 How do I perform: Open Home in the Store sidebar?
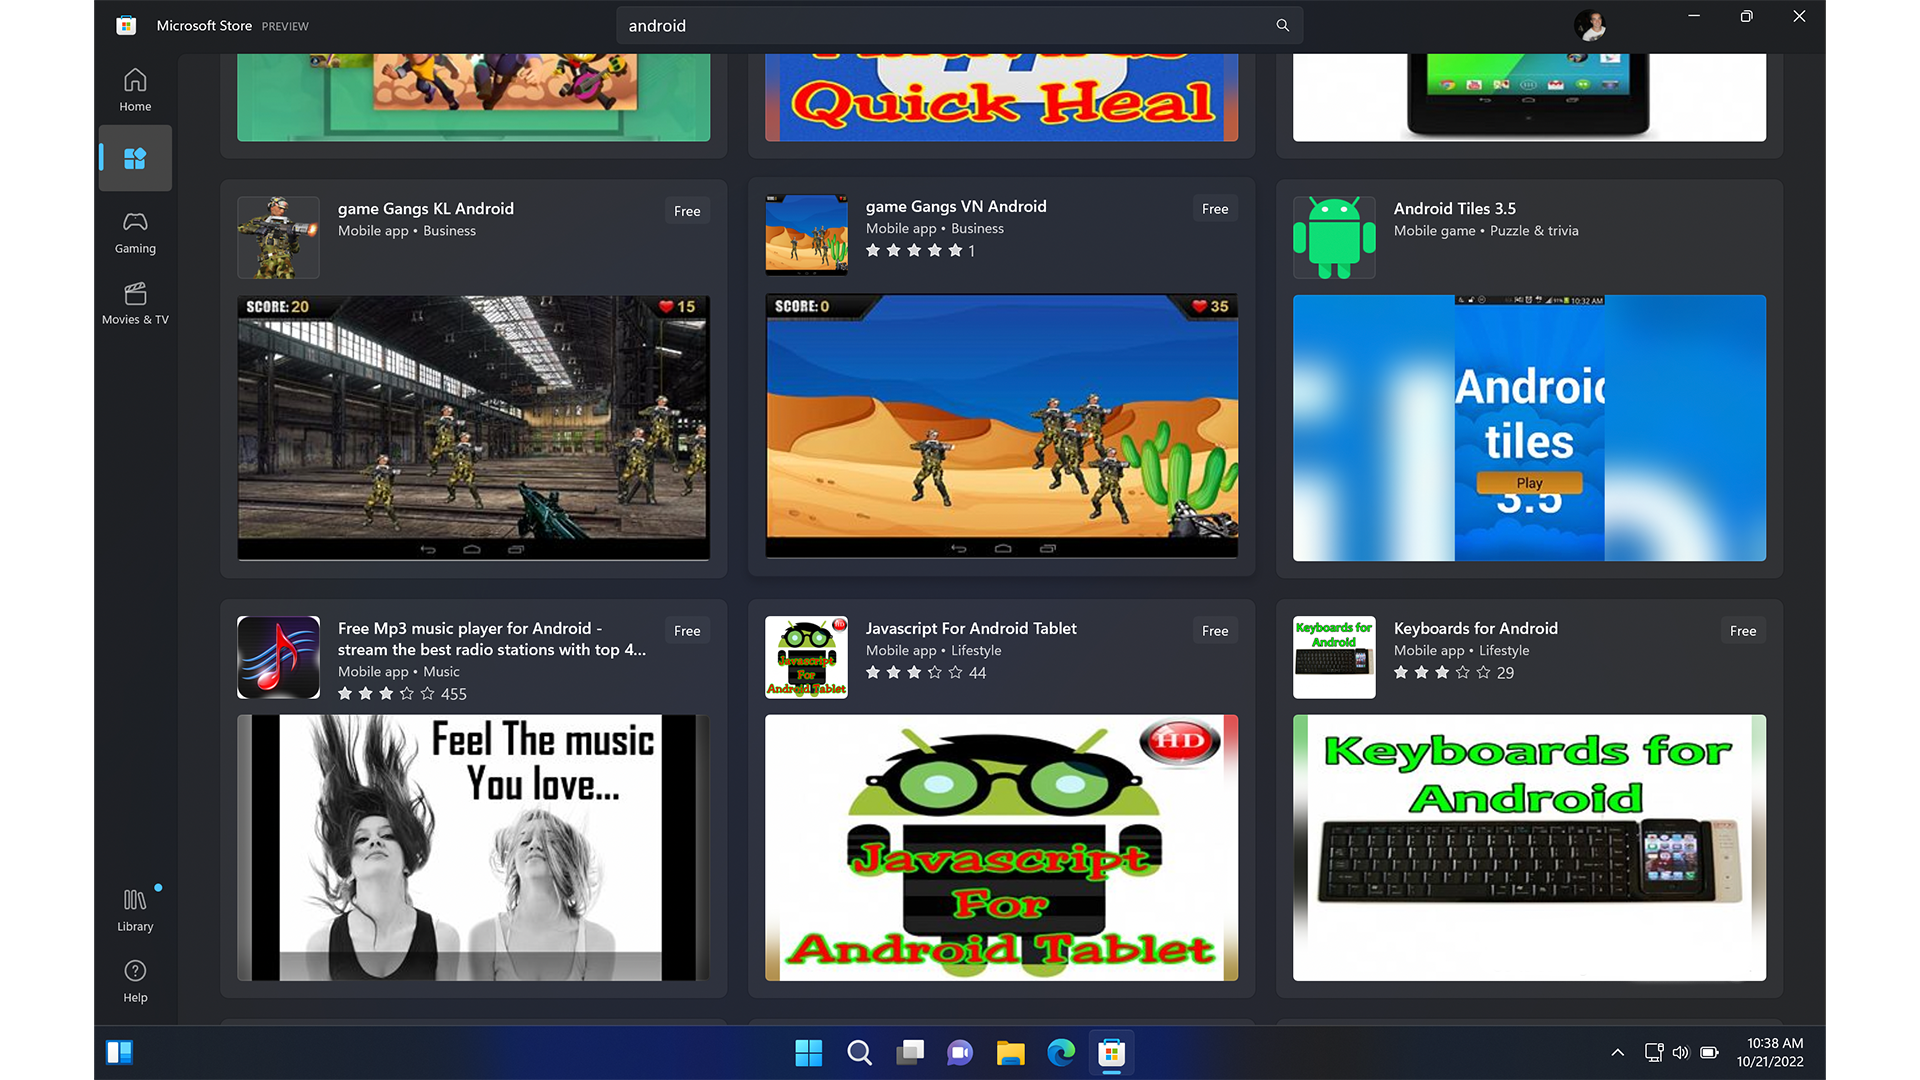point(135,90)
